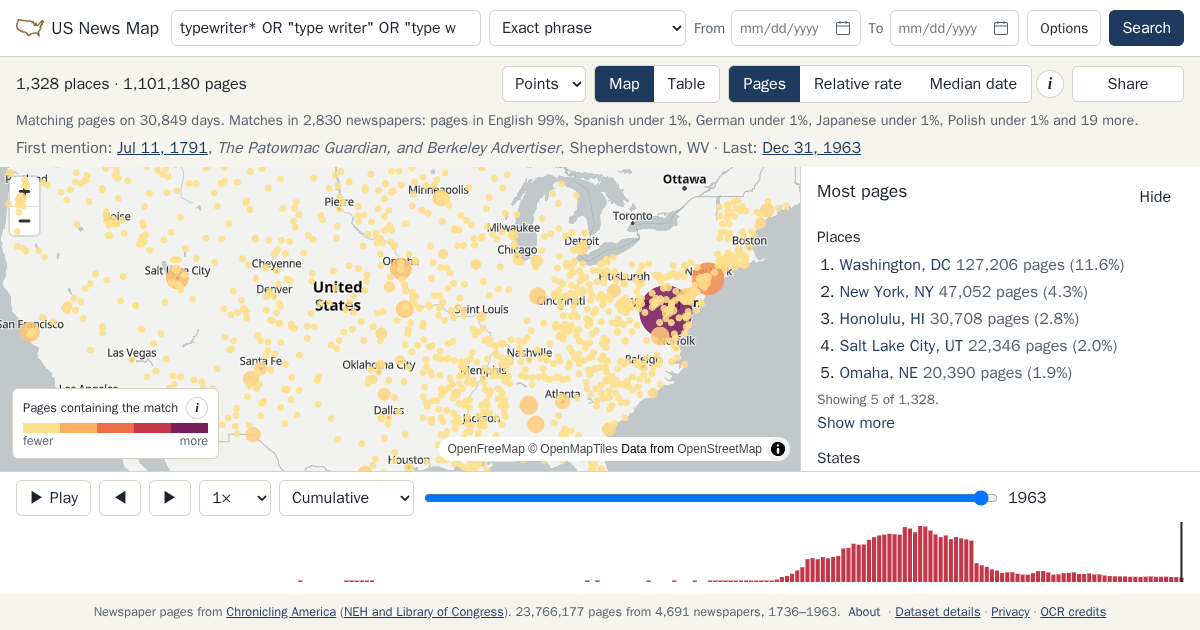The height and width of the screenshot is (630, 1200).
Task: Open the 1× playback speed dropdown
Action: (235, 498)
